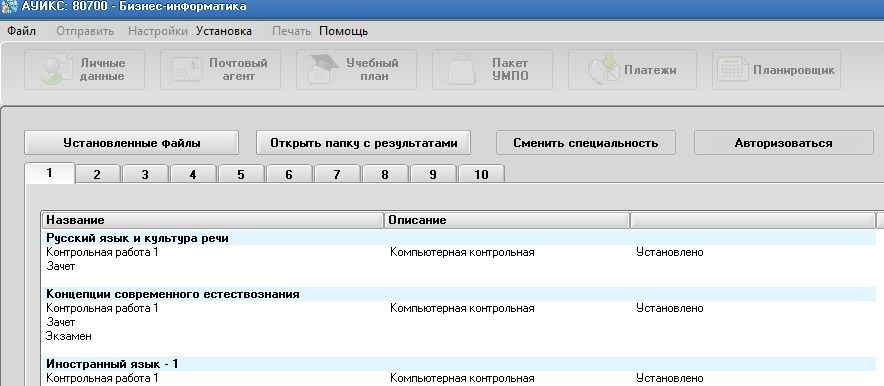
Task: Click Компьютерная контрольная for Концепции естествознания
Action: pos(462,308)
